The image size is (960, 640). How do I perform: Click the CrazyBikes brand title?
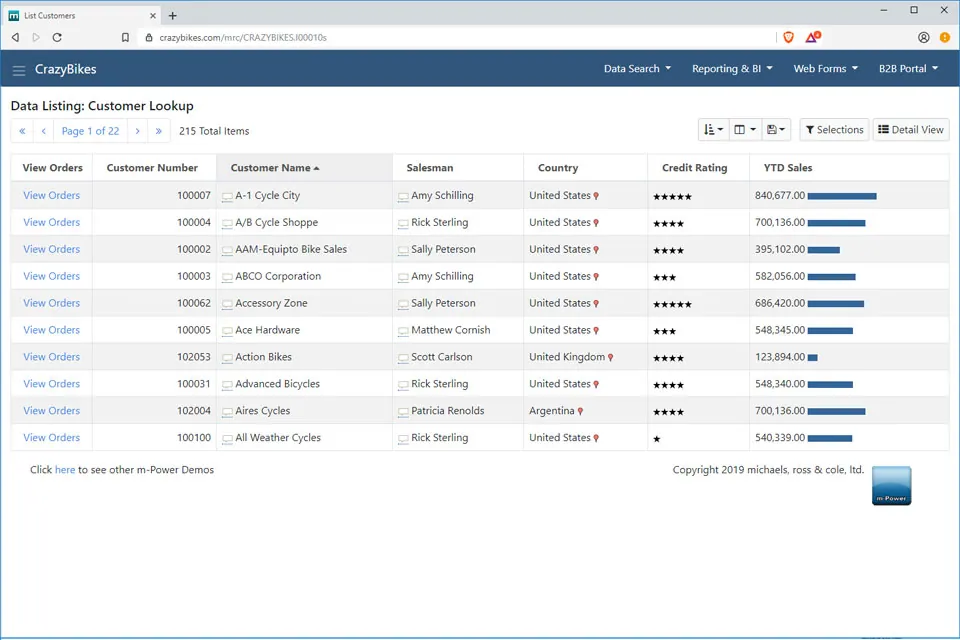(x=66, y=69)
